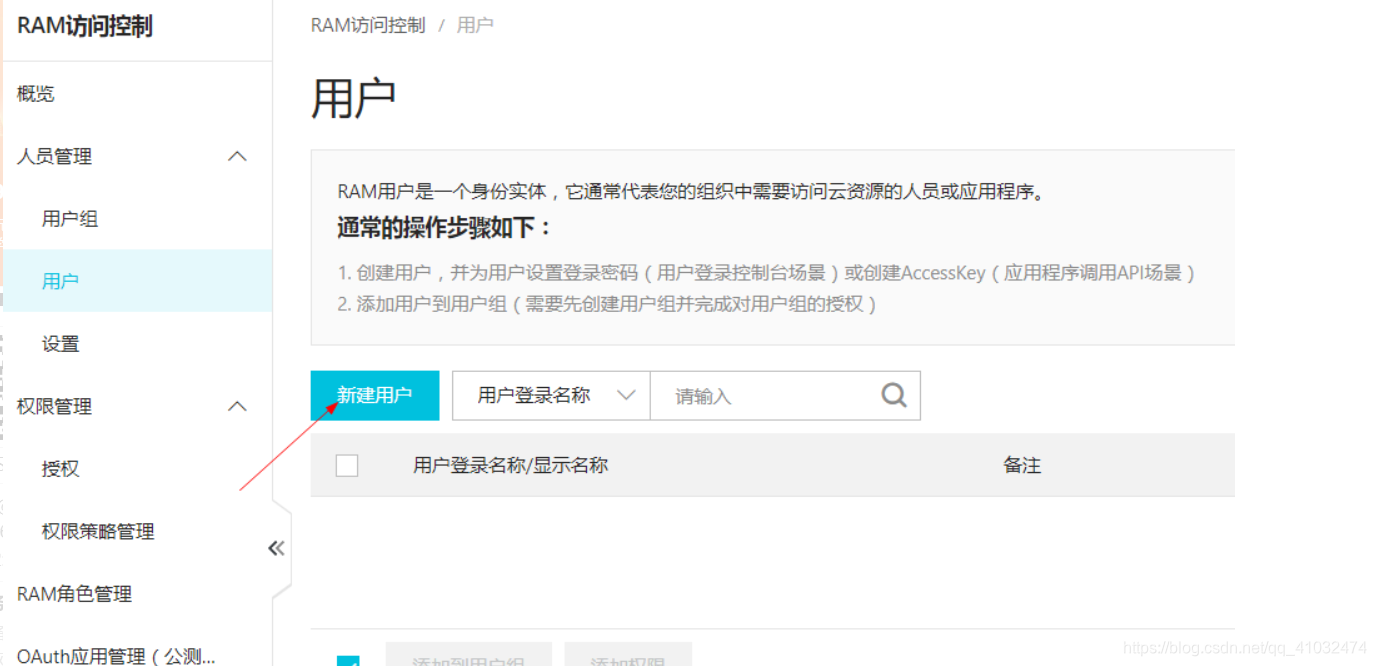Enable the checkbox near 添加到用户组
This screenshot has height=666, width=1376.
347,661
